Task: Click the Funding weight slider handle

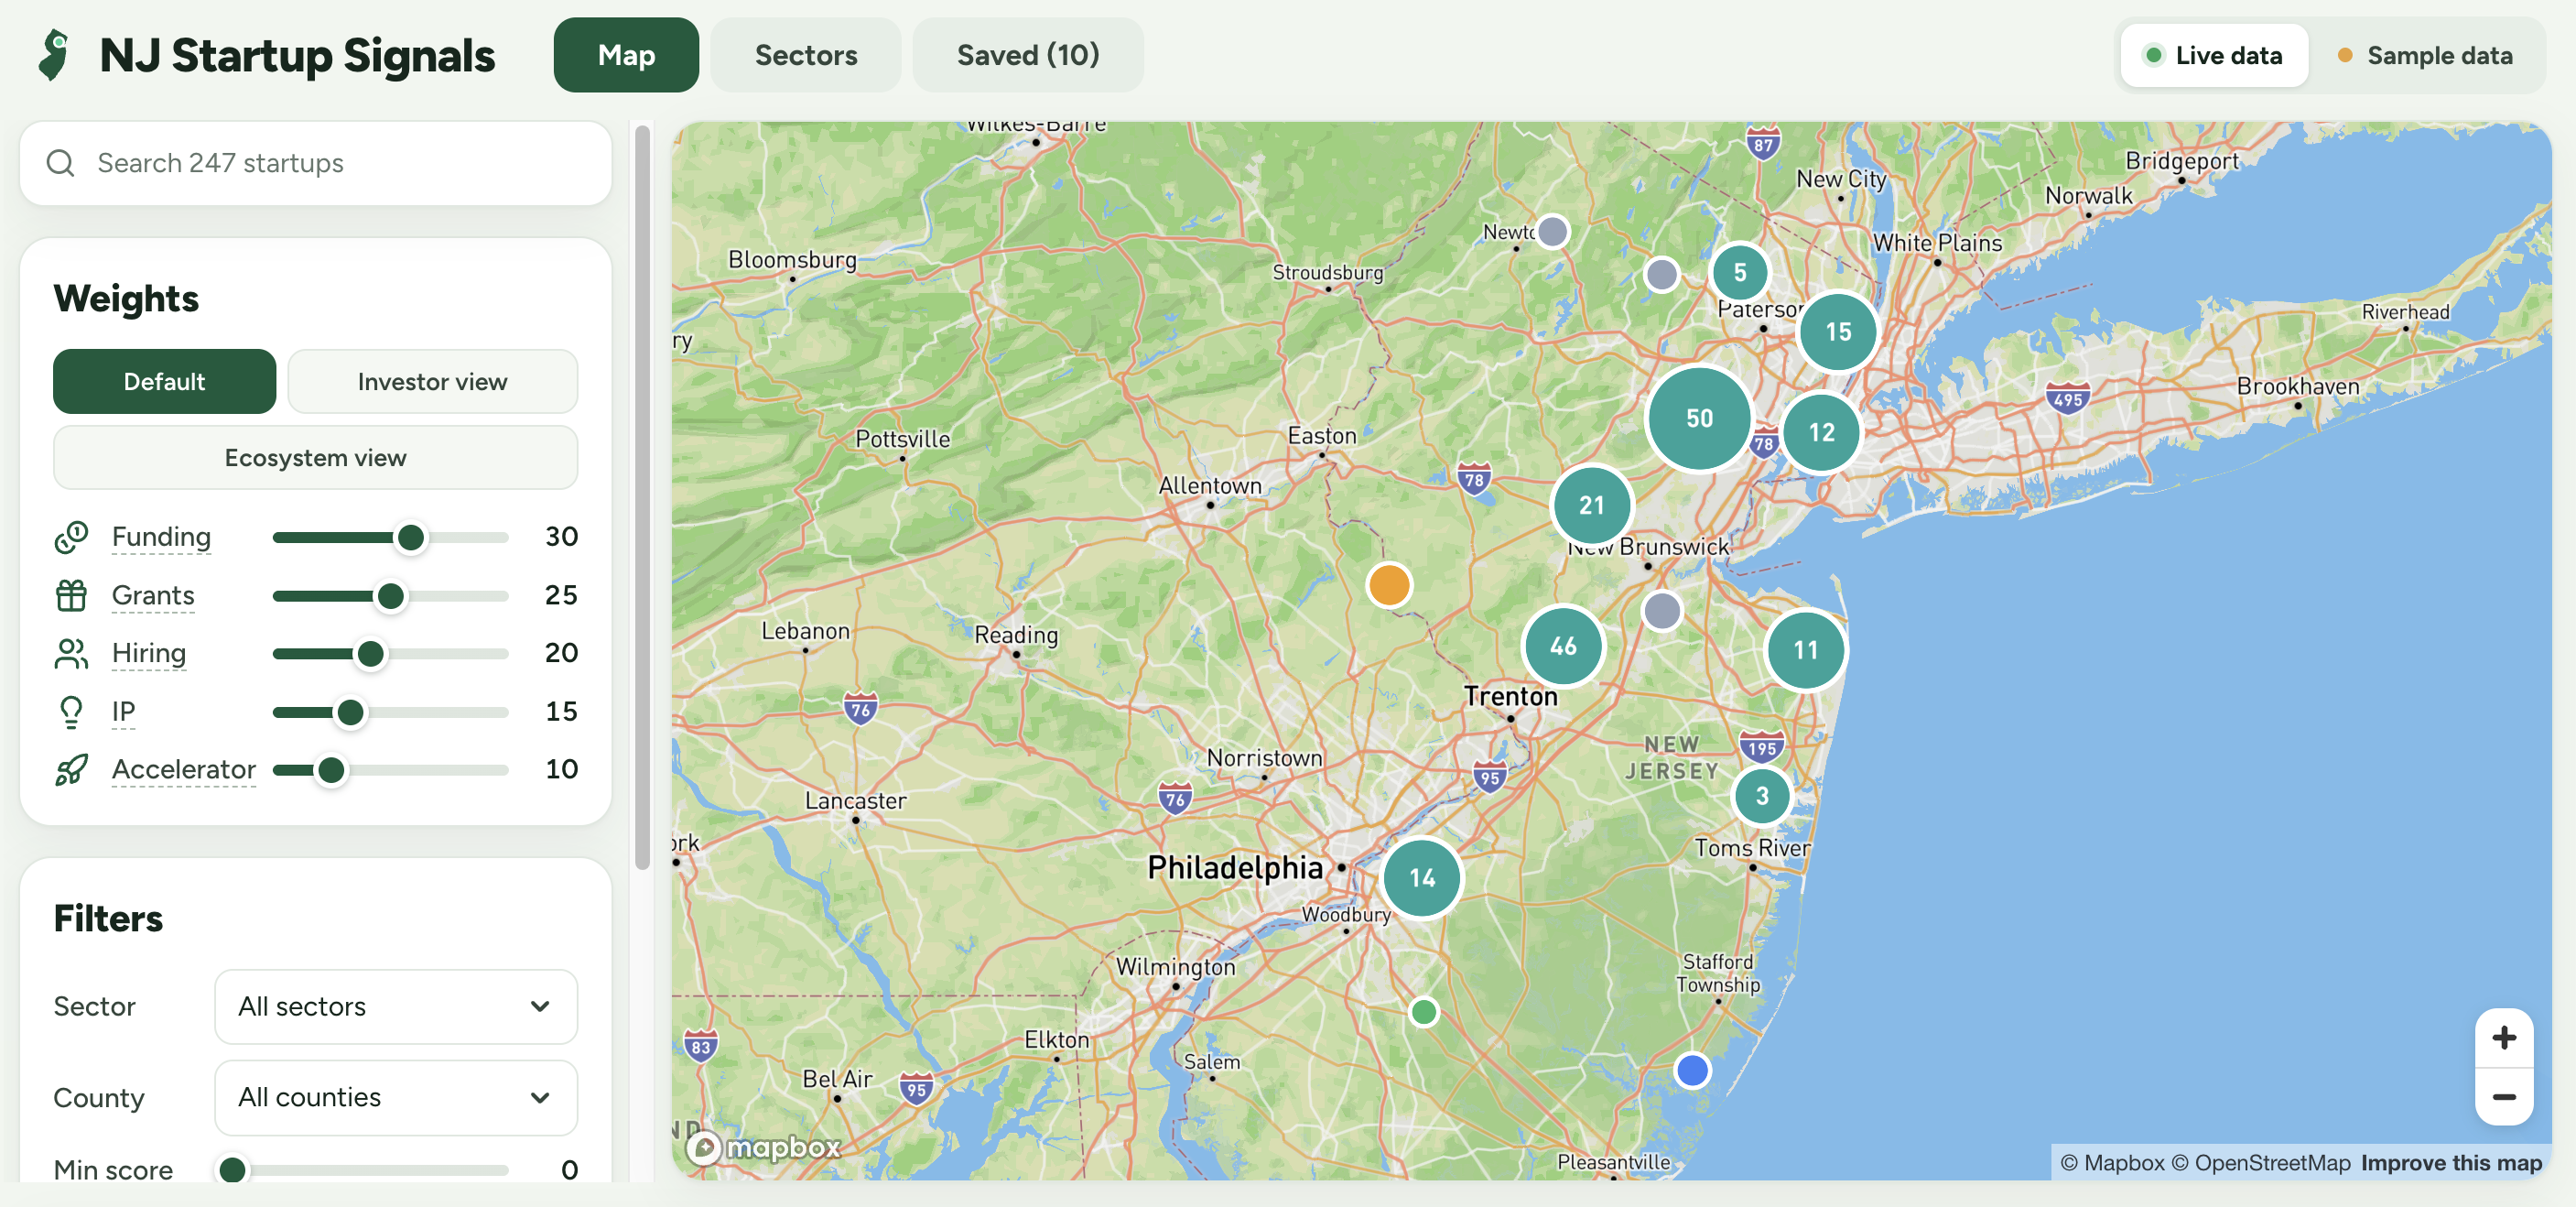Action: coord(410,538)
